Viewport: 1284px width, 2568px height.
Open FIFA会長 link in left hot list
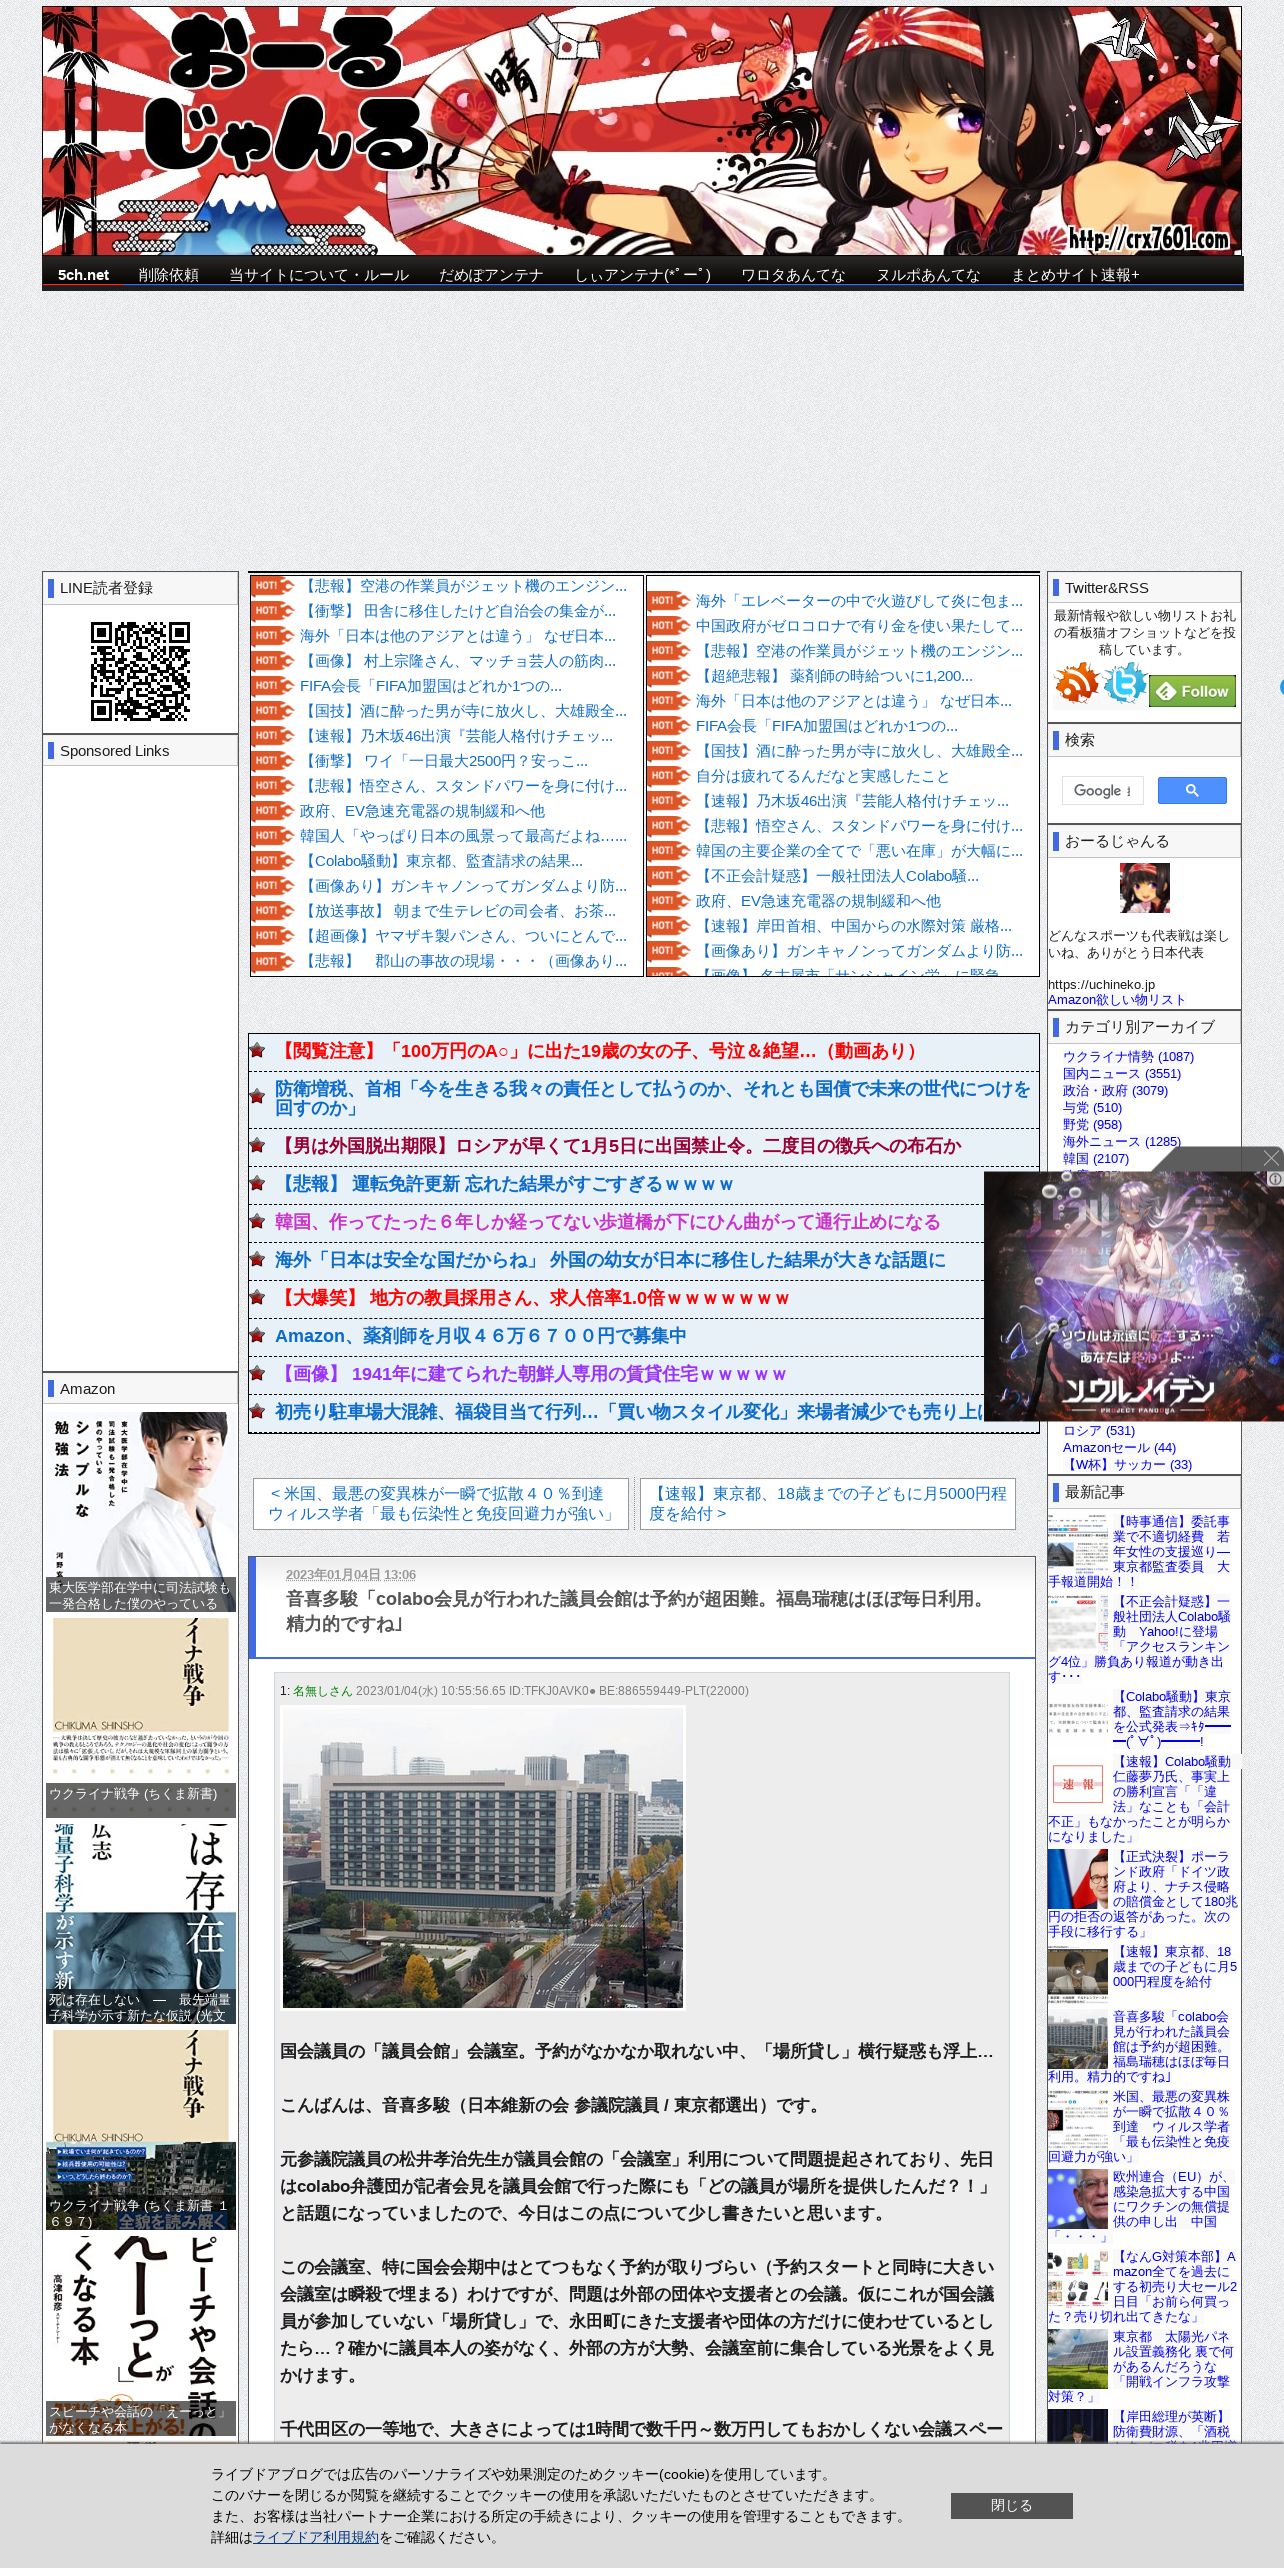[x=431, y=686]
